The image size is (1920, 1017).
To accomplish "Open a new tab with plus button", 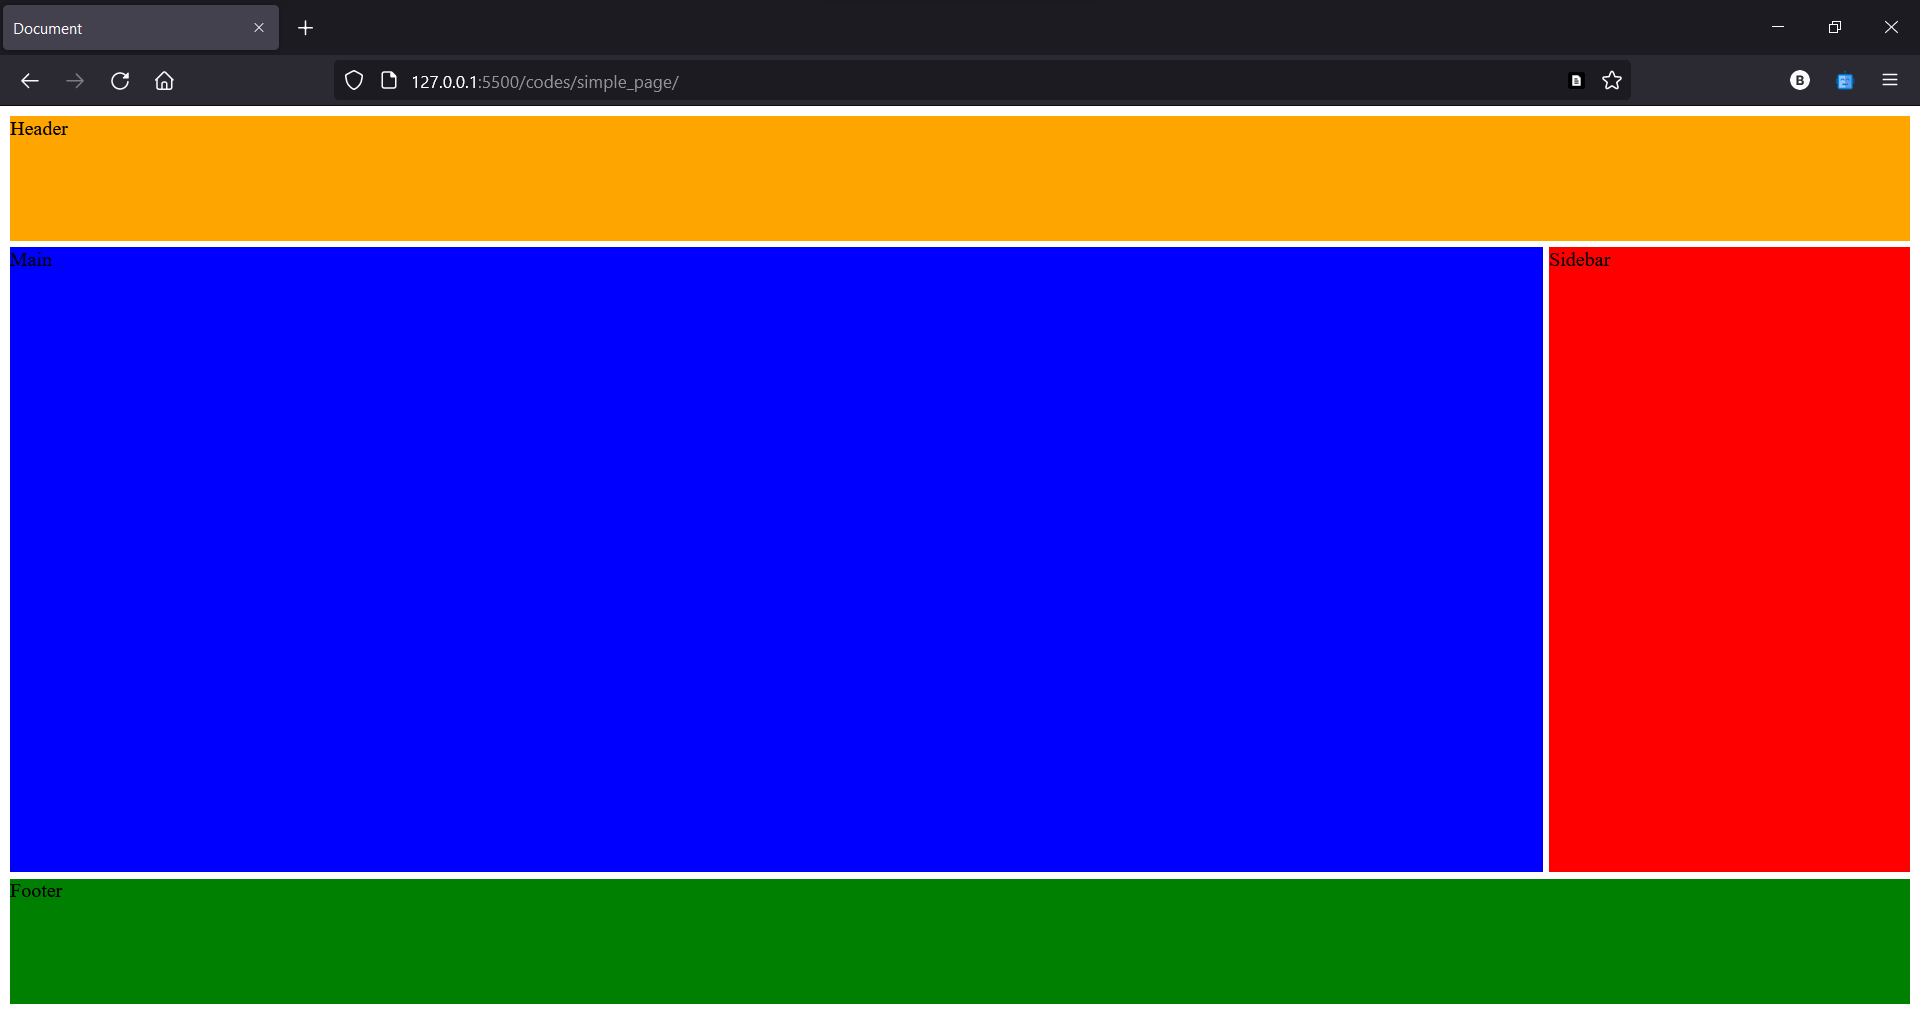I will [x=306, y=28].
